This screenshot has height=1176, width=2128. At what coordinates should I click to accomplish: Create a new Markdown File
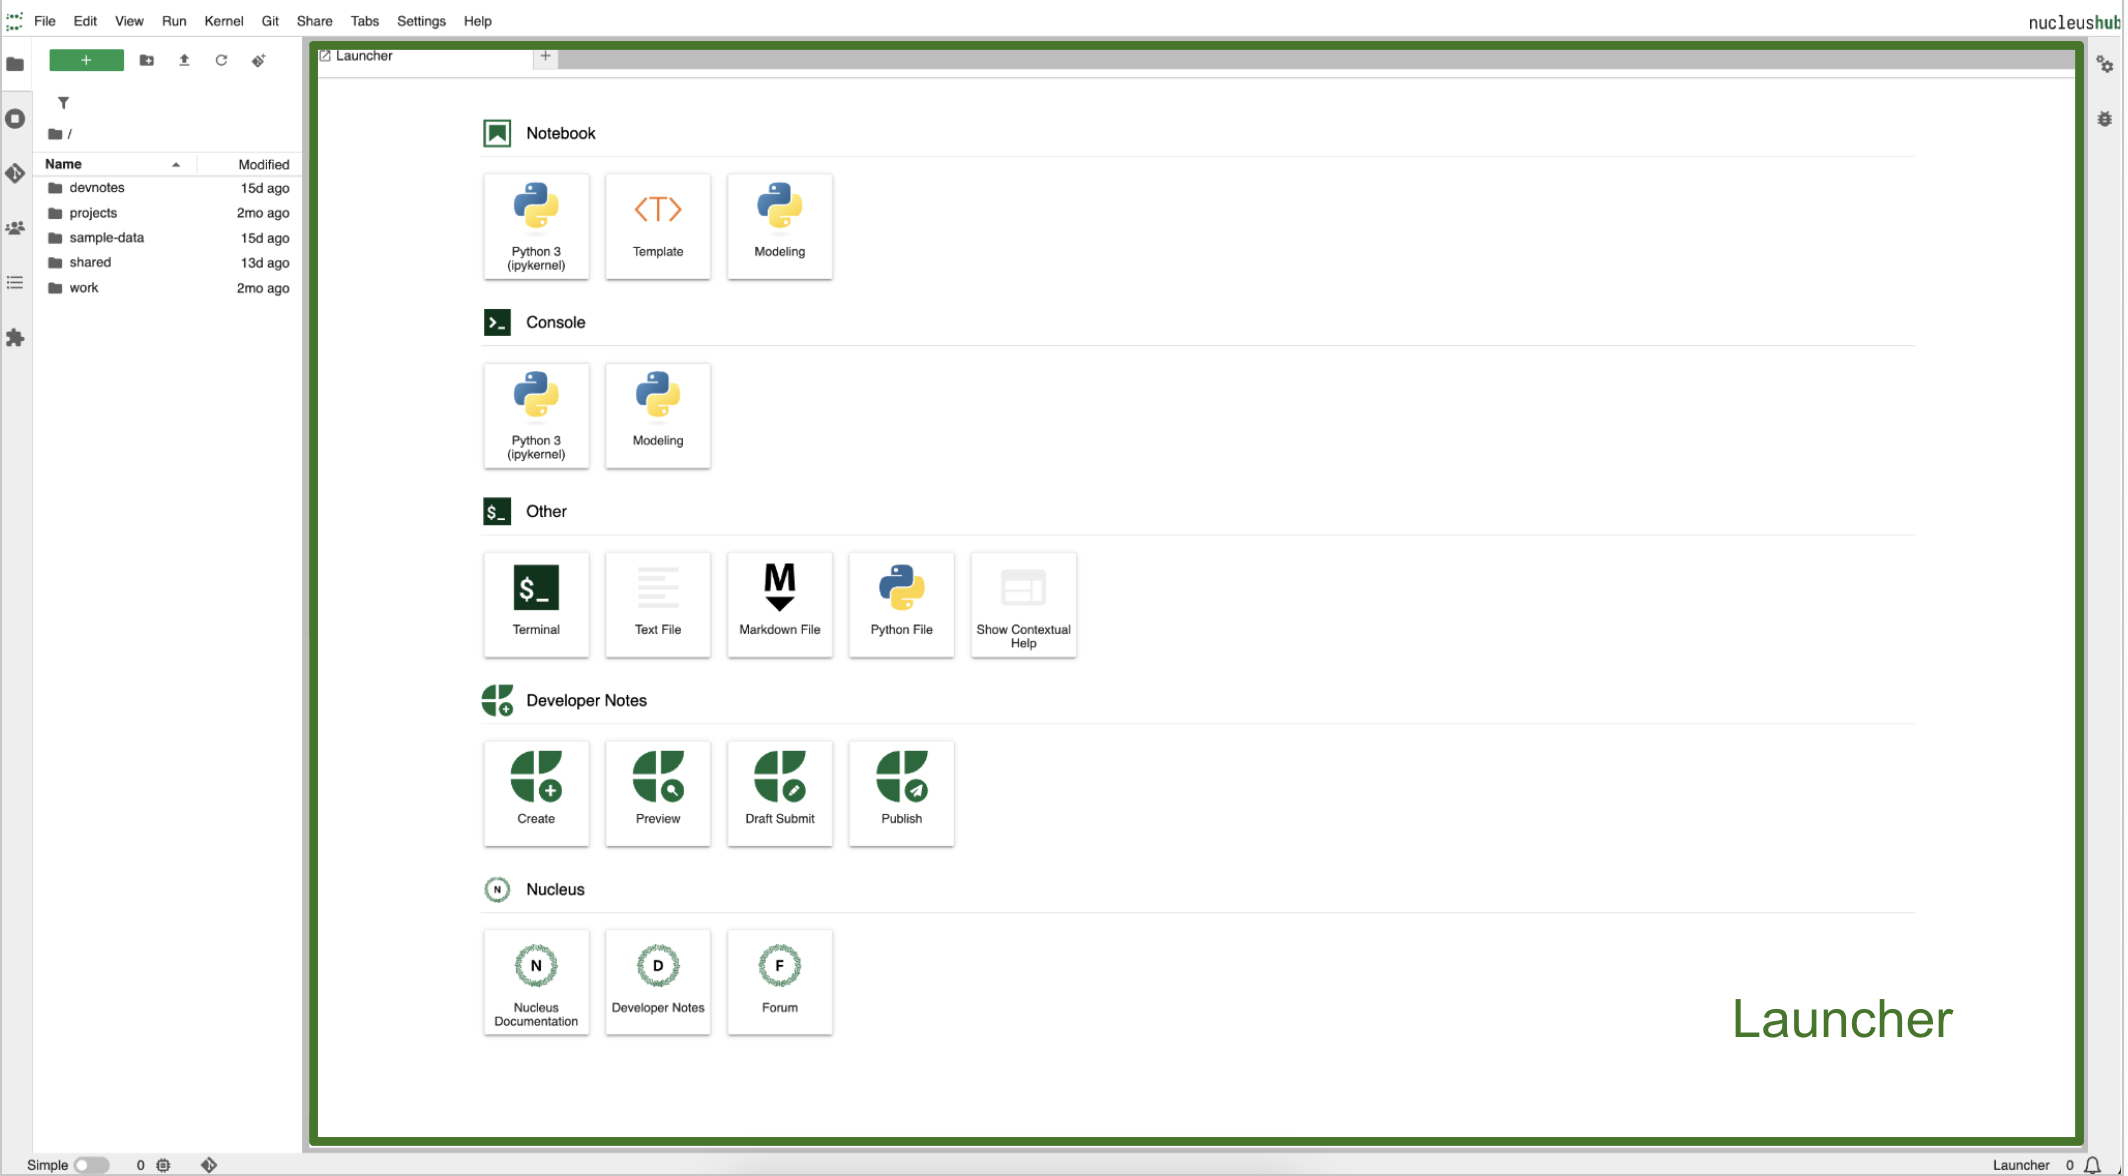coord(780,604)
